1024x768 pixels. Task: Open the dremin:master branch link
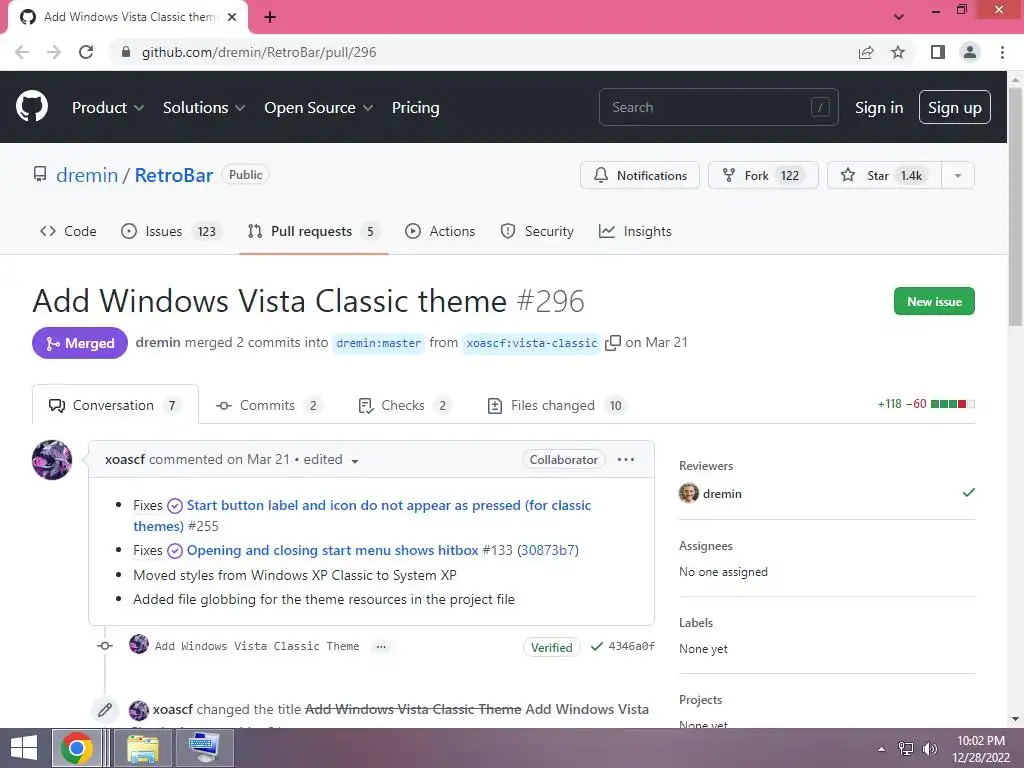tap(379, 343)
